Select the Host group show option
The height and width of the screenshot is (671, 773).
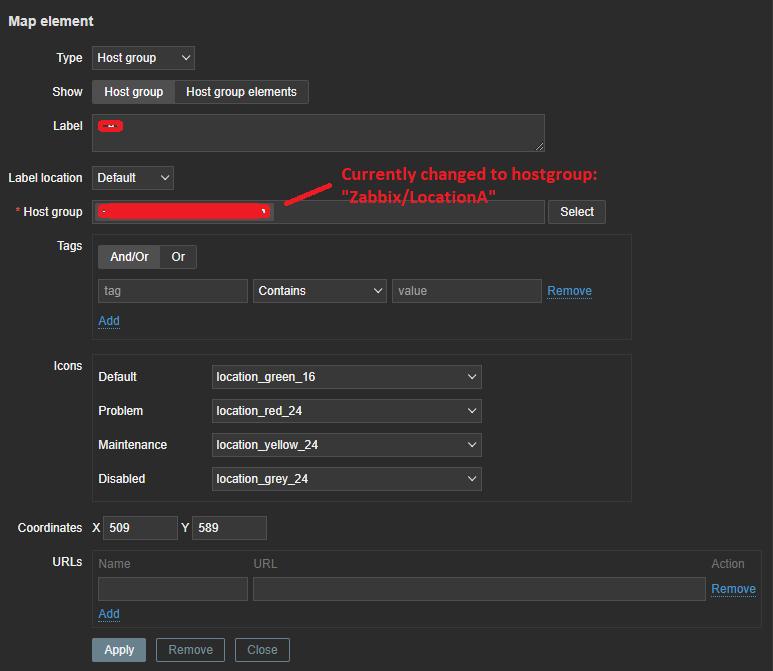point(133,92)
